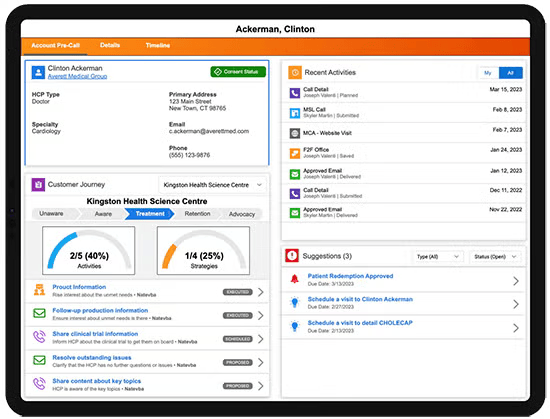
Task: Click the 2/5 (40%) Activities gauge
Action: click(x=89, y=250)
